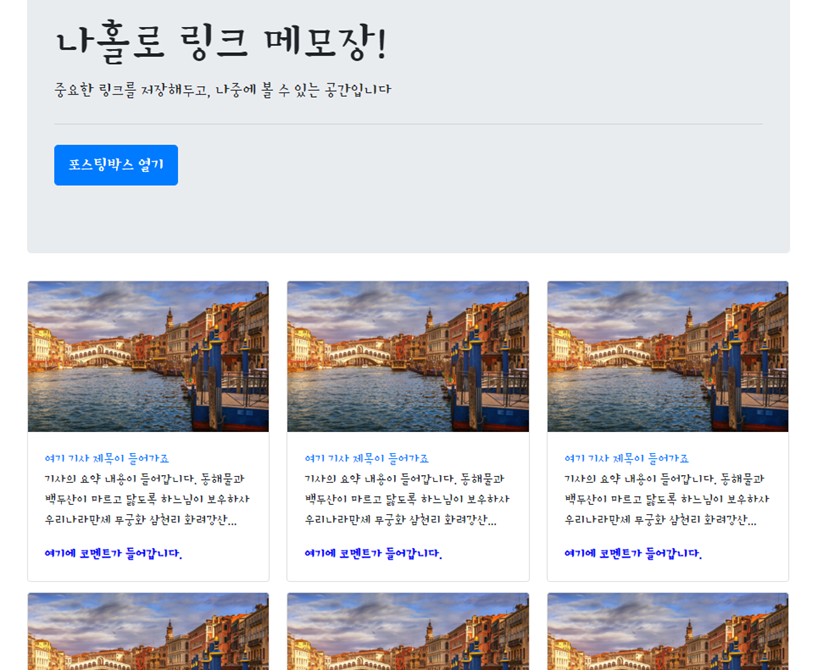Click the summary text in middle card
Screen dimensions: 818x670
point(407,499)
